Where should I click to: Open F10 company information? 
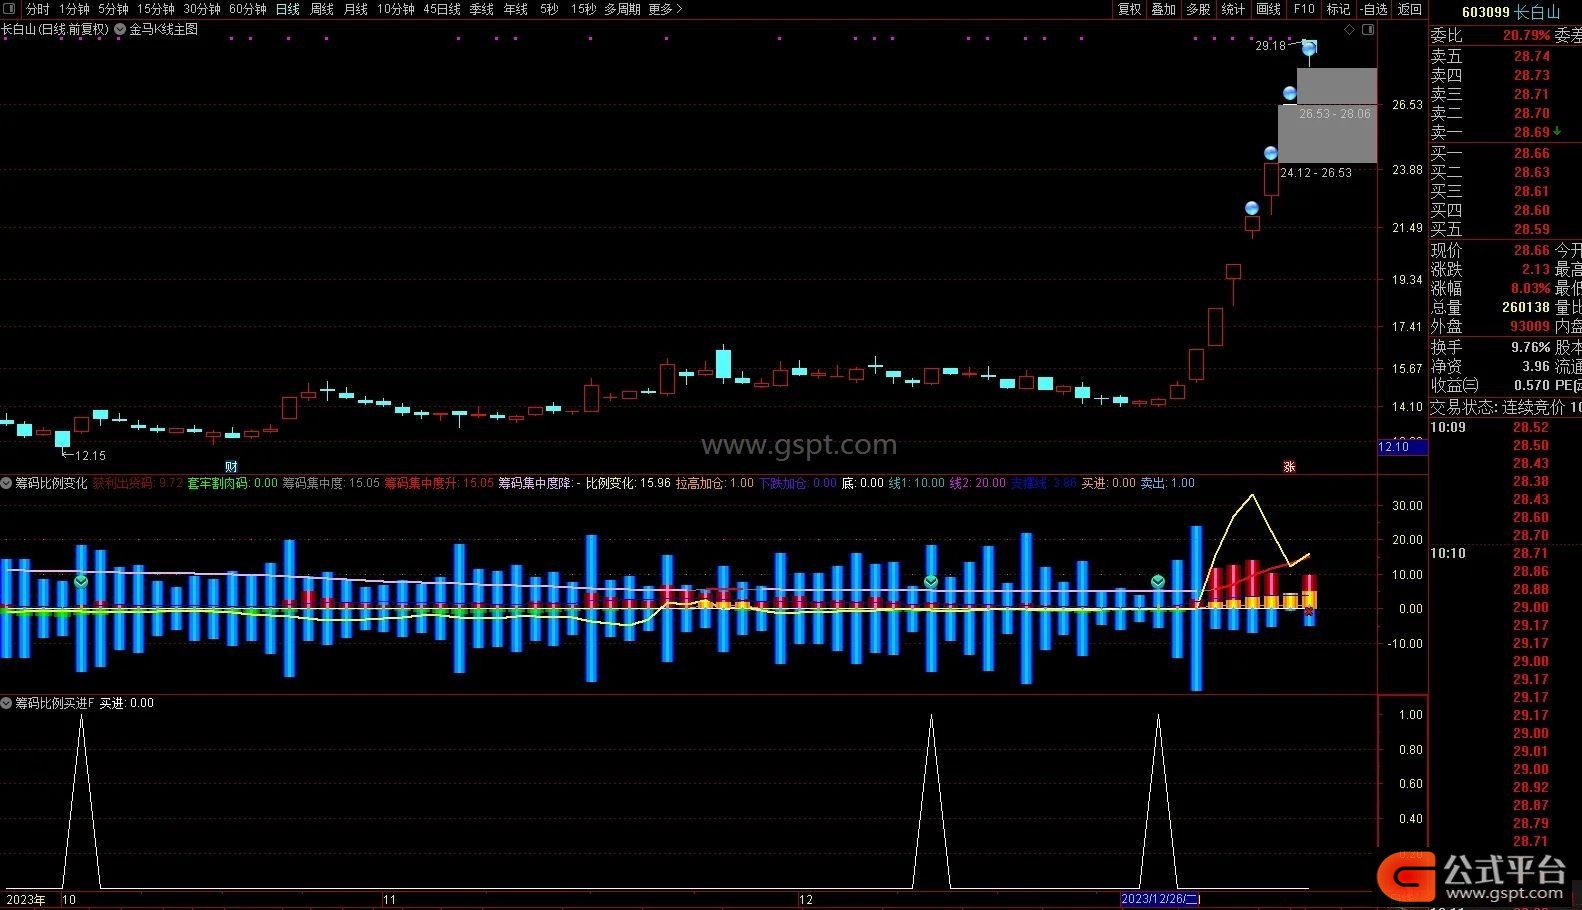[1304, 9]
